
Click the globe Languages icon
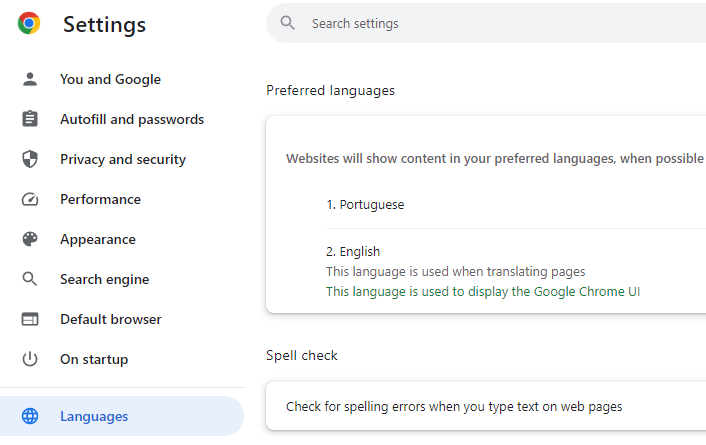(x=30, y=416)
